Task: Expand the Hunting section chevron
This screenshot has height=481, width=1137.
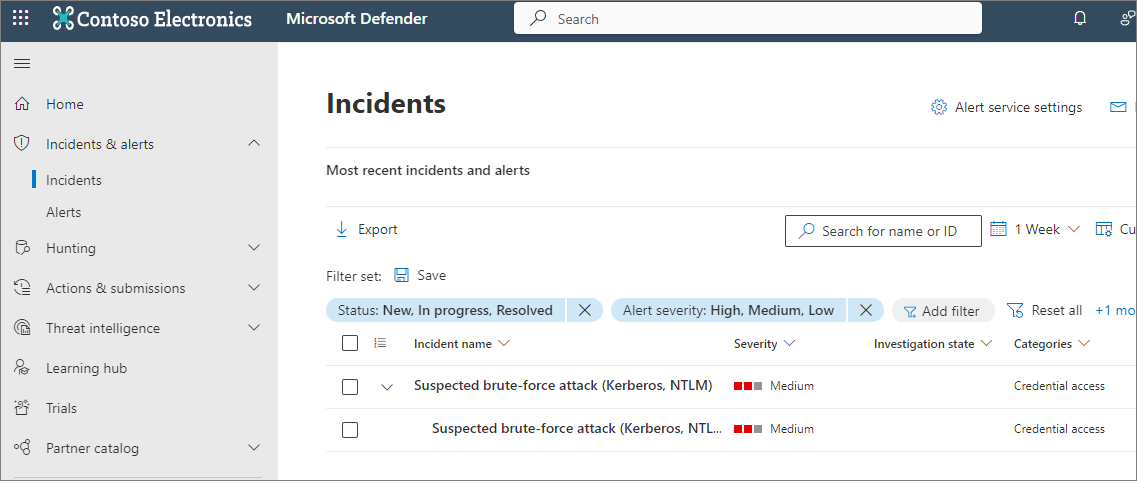Action: (254, 248)
